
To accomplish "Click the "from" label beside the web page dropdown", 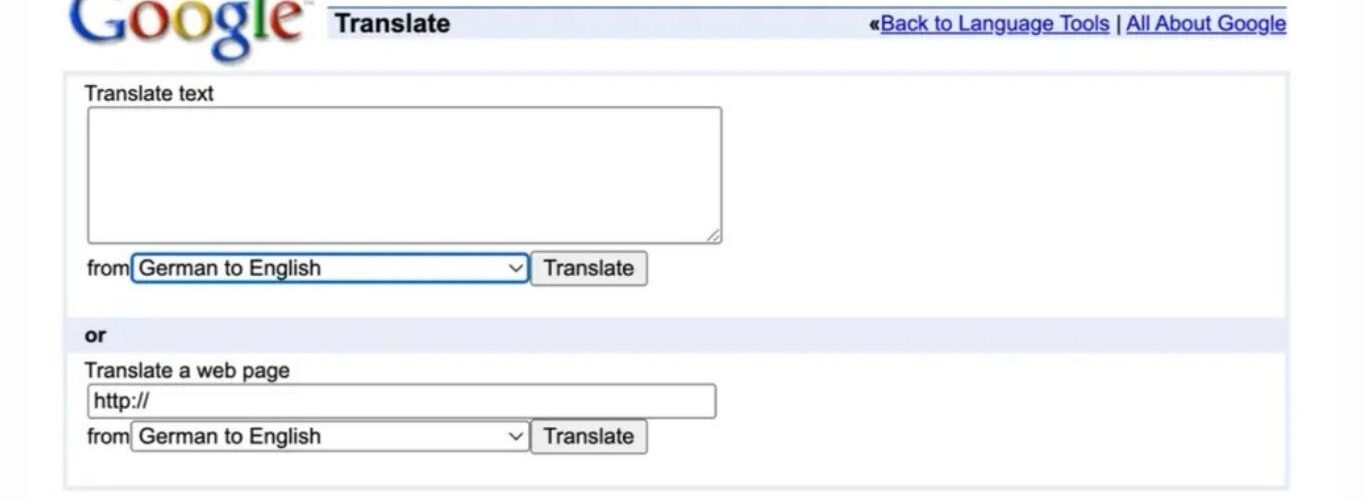I will [108, 436].
